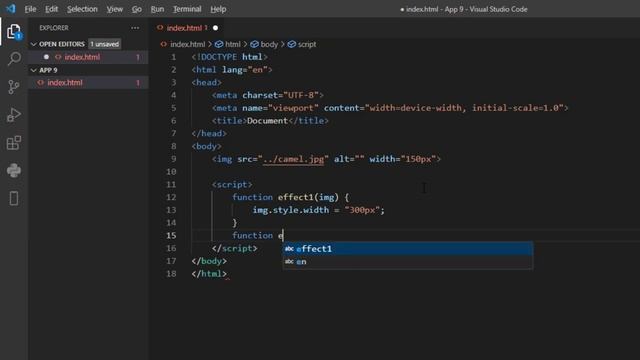Click 'effect1(img)' on line 12
This screenshot has width=640, height=360.
click(308, 197)
